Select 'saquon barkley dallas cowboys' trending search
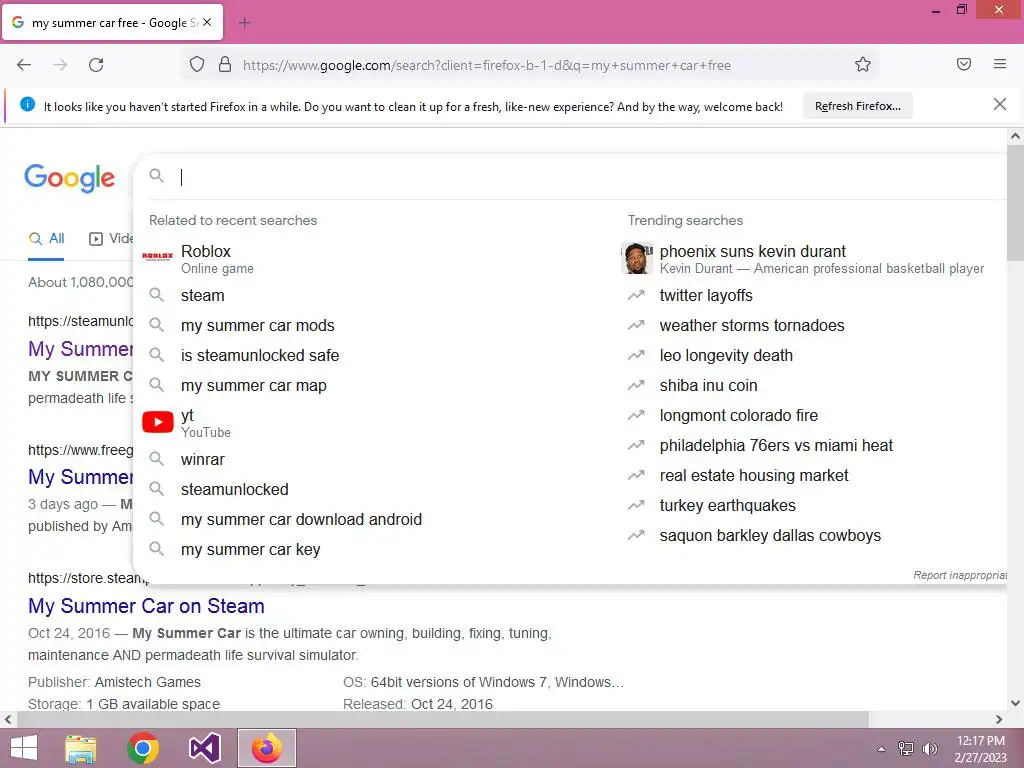The width and height of the screenshot is (1024, 768). click(x=770, y=536)
